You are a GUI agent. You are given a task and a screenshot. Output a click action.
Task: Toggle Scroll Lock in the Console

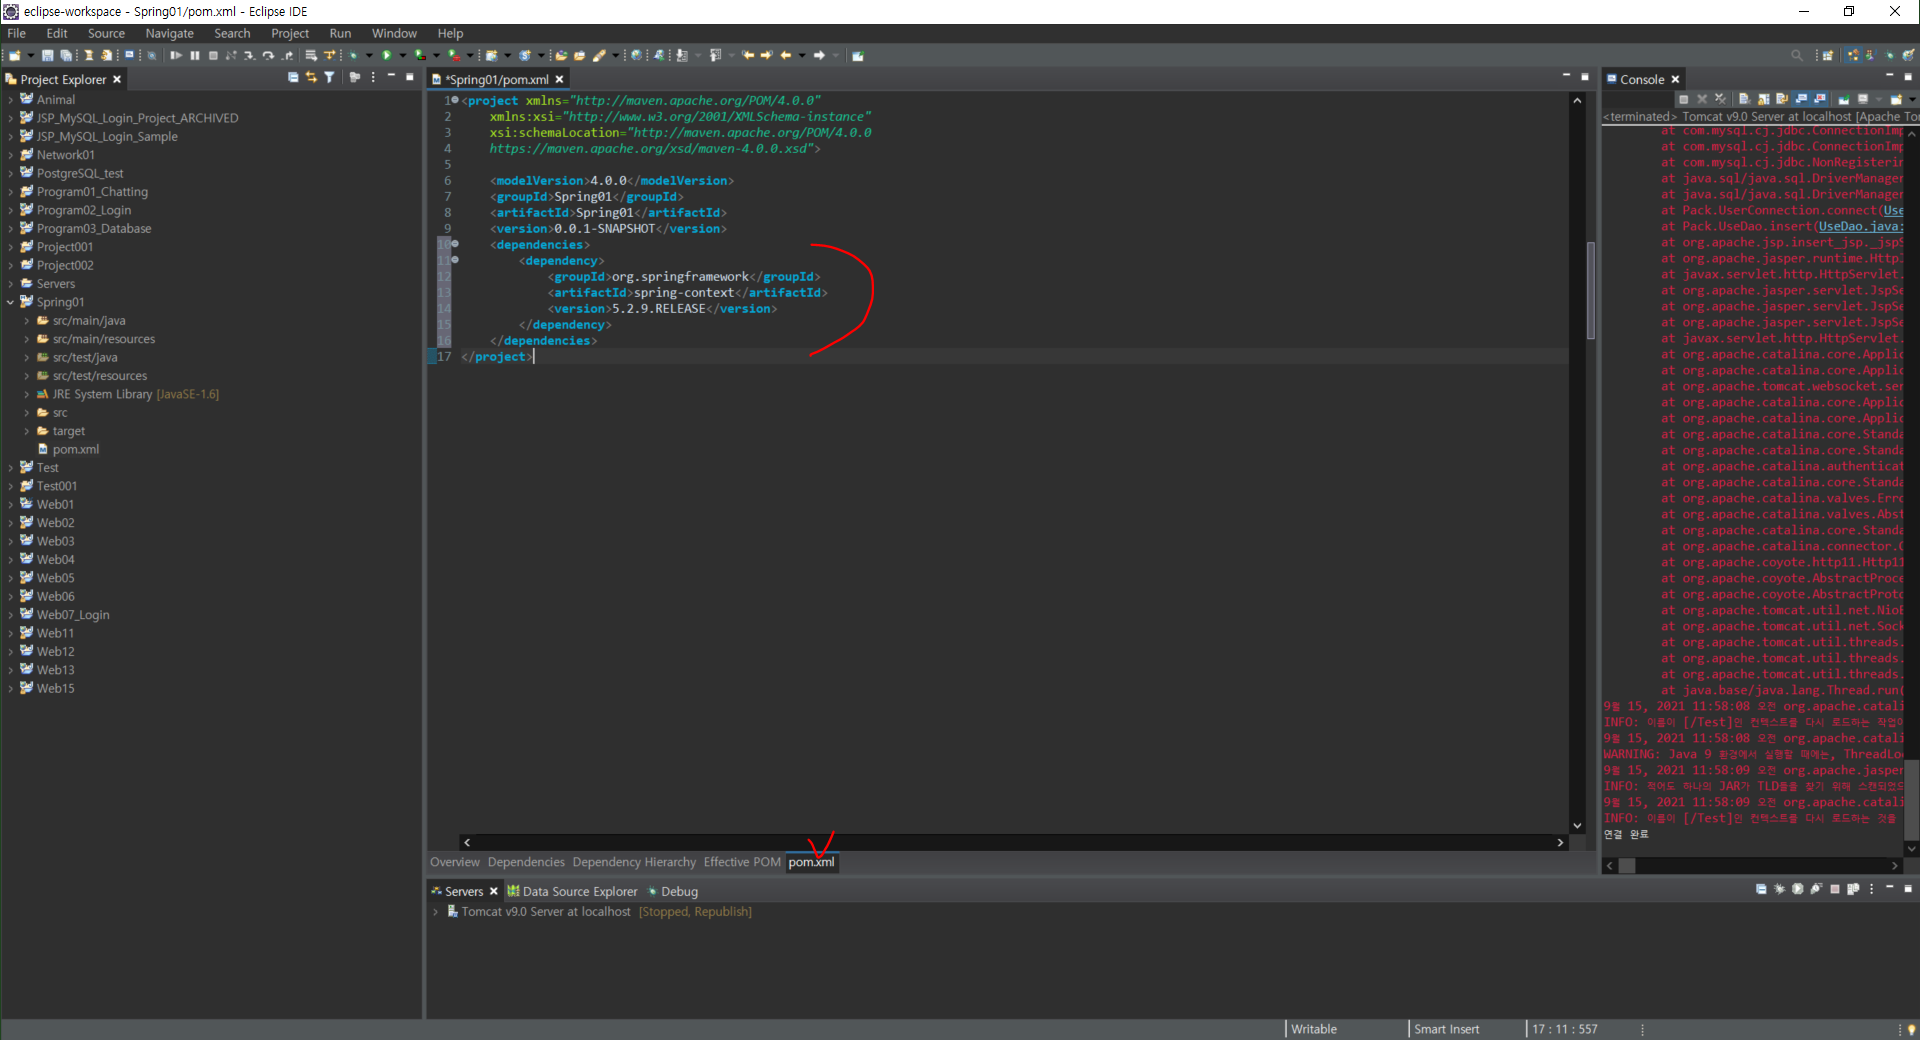click(x=1764, y=99)
